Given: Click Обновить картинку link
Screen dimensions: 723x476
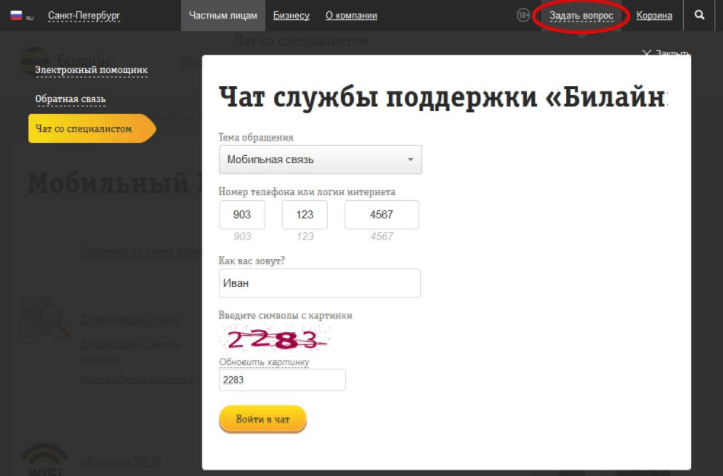Looking at the screenshot, I should [264, 362].
